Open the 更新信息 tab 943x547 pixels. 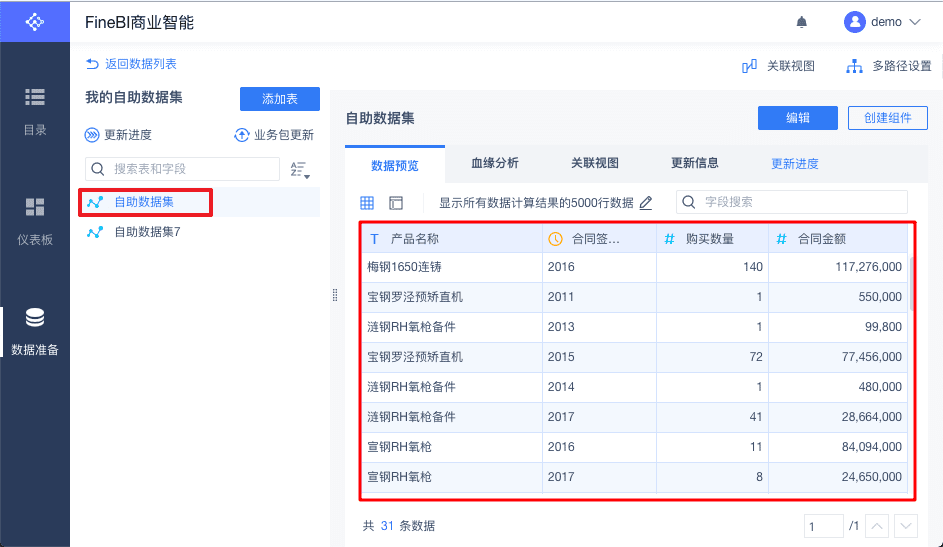coord(695,163)
